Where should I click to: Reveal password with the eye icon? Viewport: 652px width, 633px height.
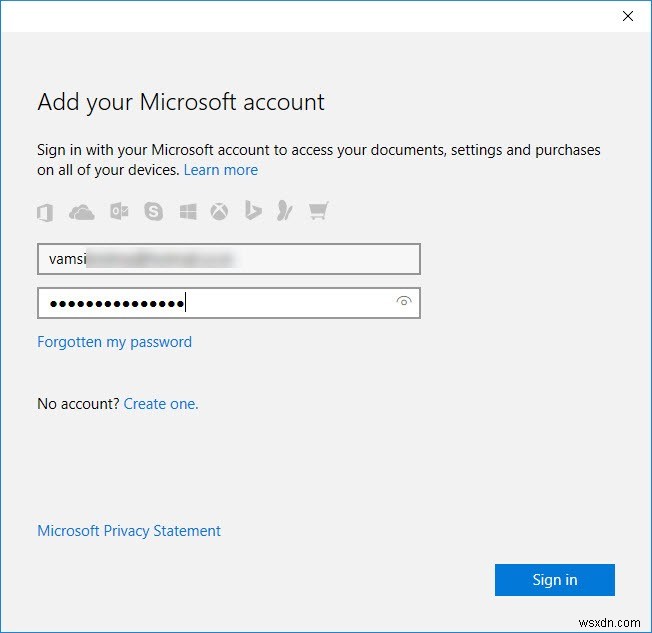tap(404, 301)
